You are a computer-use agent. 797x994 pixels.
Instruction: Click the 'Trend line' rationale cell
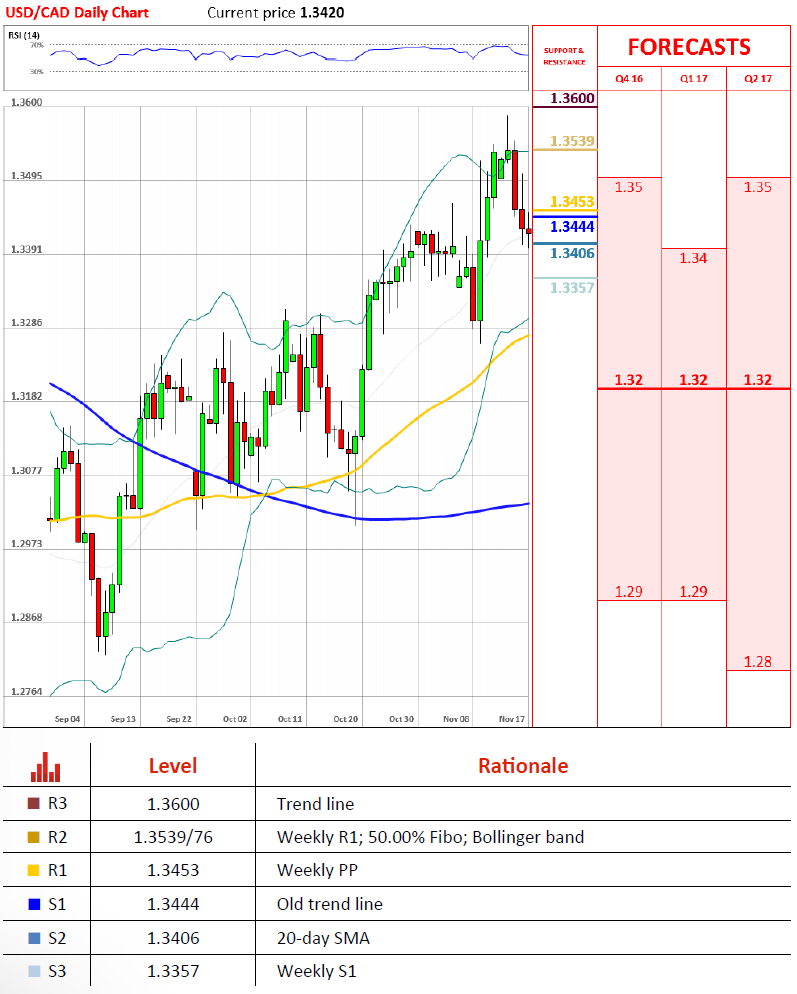(x=315, y=804)
